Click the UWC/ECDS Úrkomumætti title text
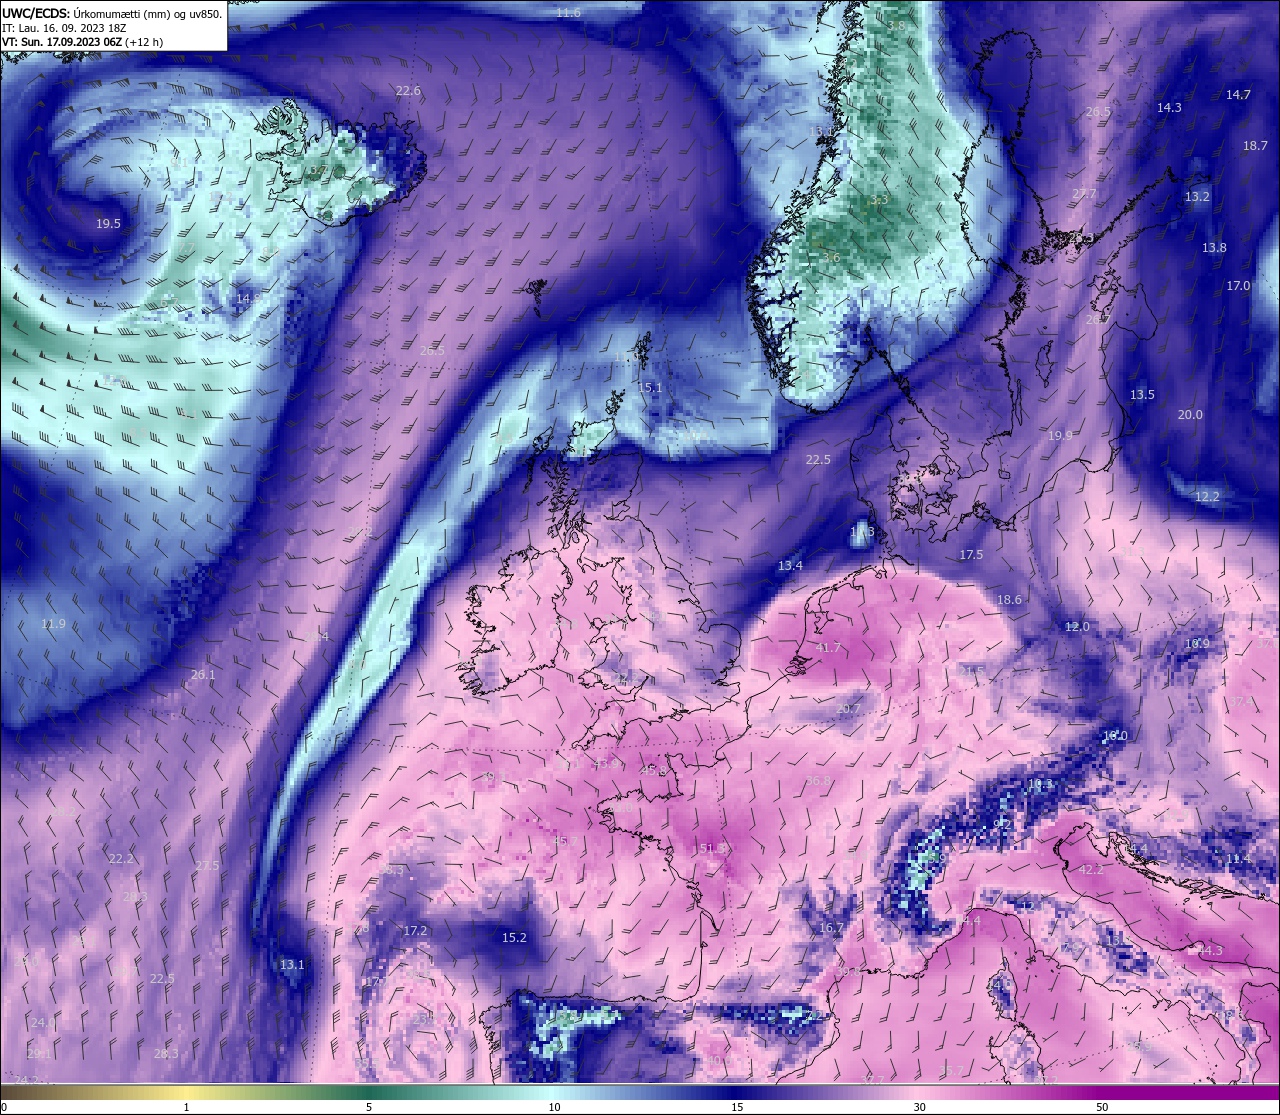The image size is (1280, 1115). [x=112, y=13]
